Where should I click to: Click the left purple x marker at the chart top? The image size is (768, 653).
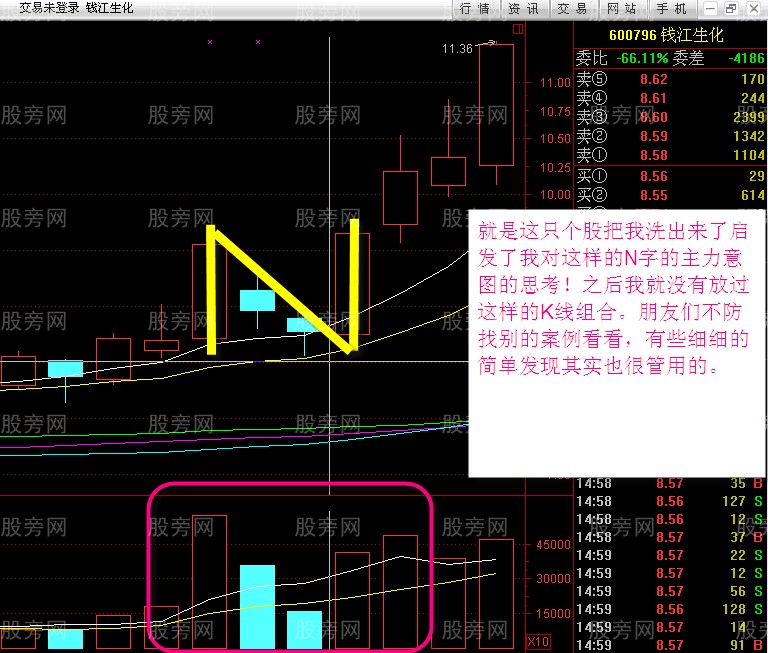pyautogui.click(x=210, y=42)
